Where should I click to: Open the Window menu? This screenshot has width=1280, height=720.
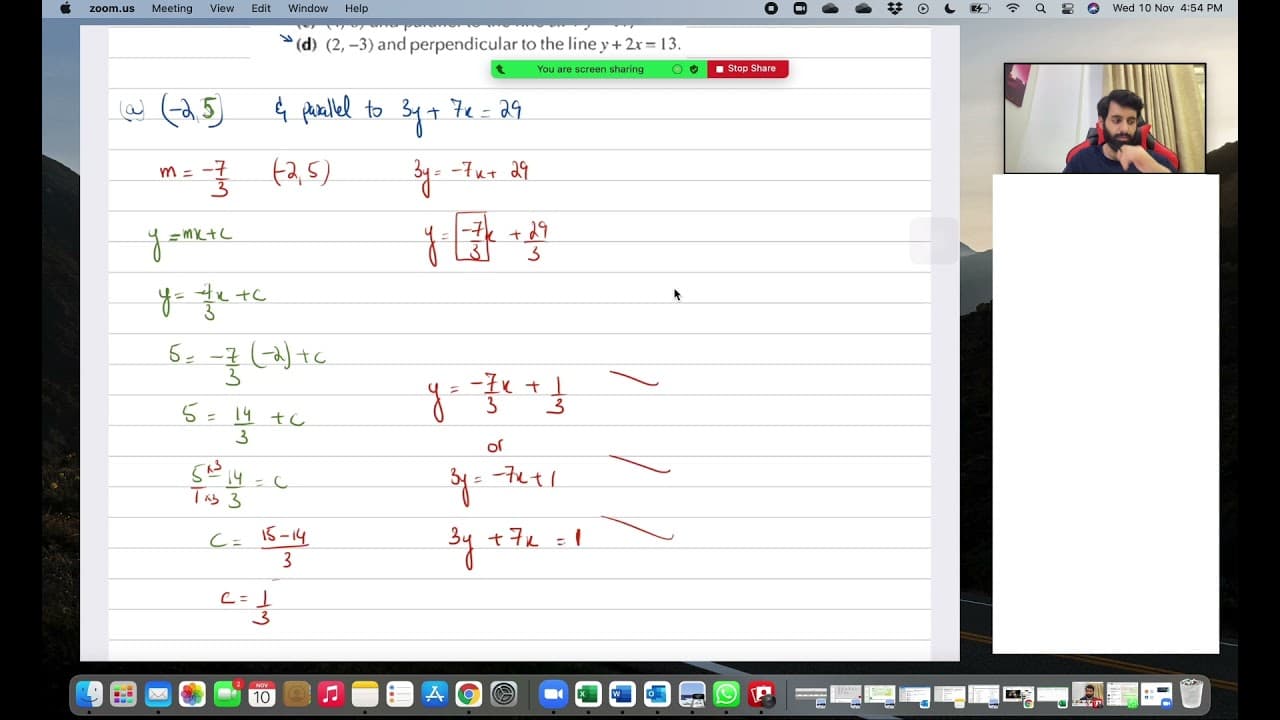coord(308,8)
